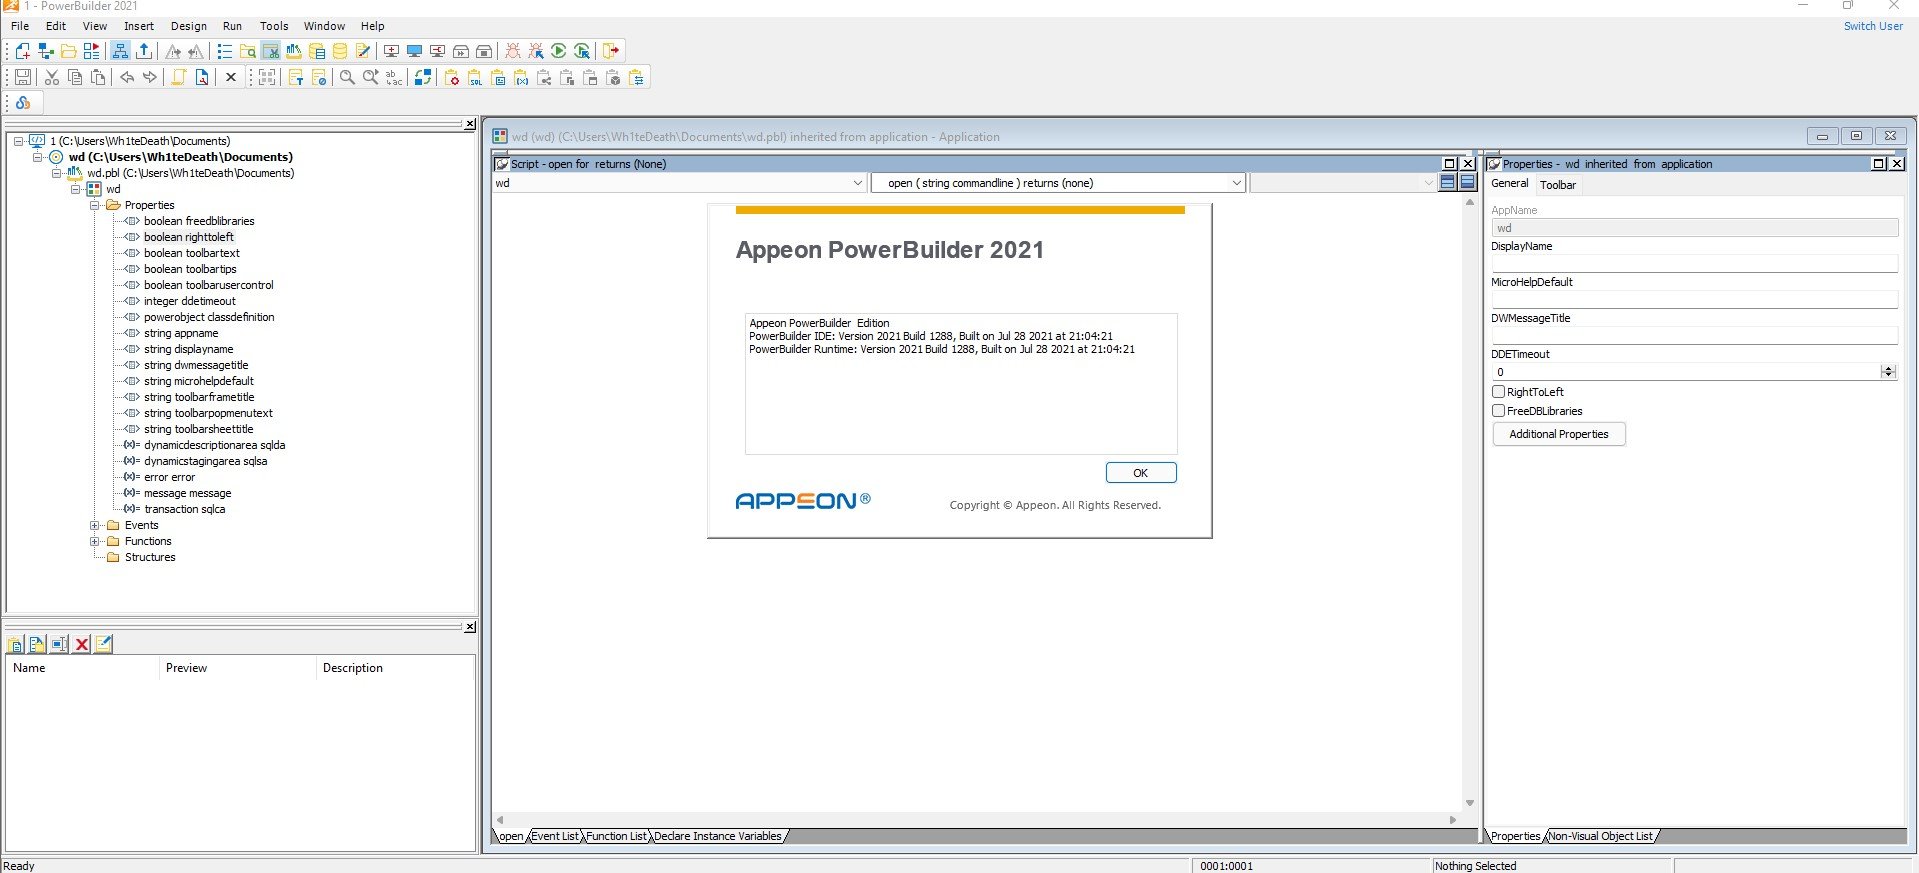Click the Select All dotted-square icon
Viewport: 1919px width, 873px height.
[x=267, y=77]
